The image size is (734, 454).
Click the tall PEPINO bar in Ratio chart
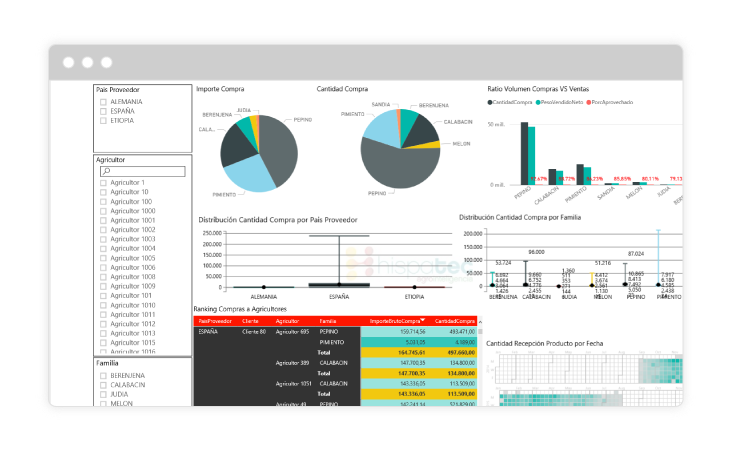coord(520,152)
